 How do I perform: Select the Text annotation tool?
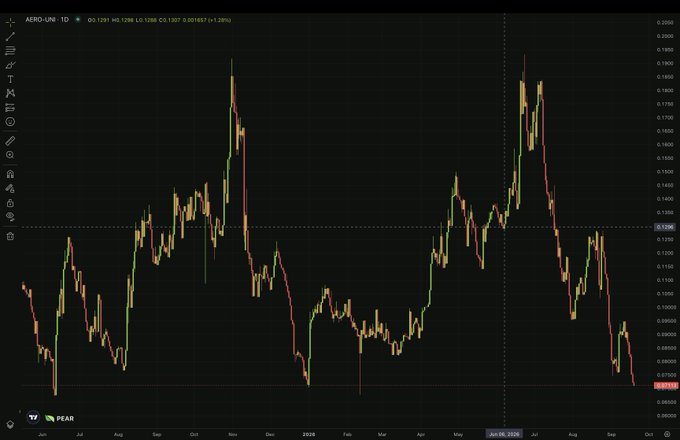pyautogui.click(x=10, y=79)
